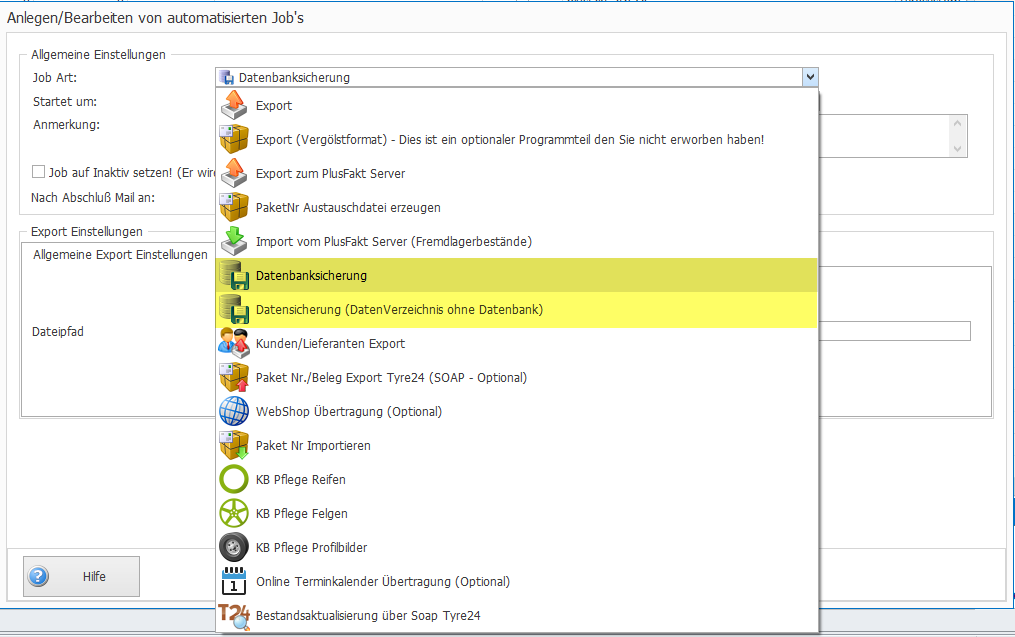The height and width of the screenshot is (637, 1015).
Task: Pick PaketNr Austauschdatei erzeugen
Action: click(517, 207)
